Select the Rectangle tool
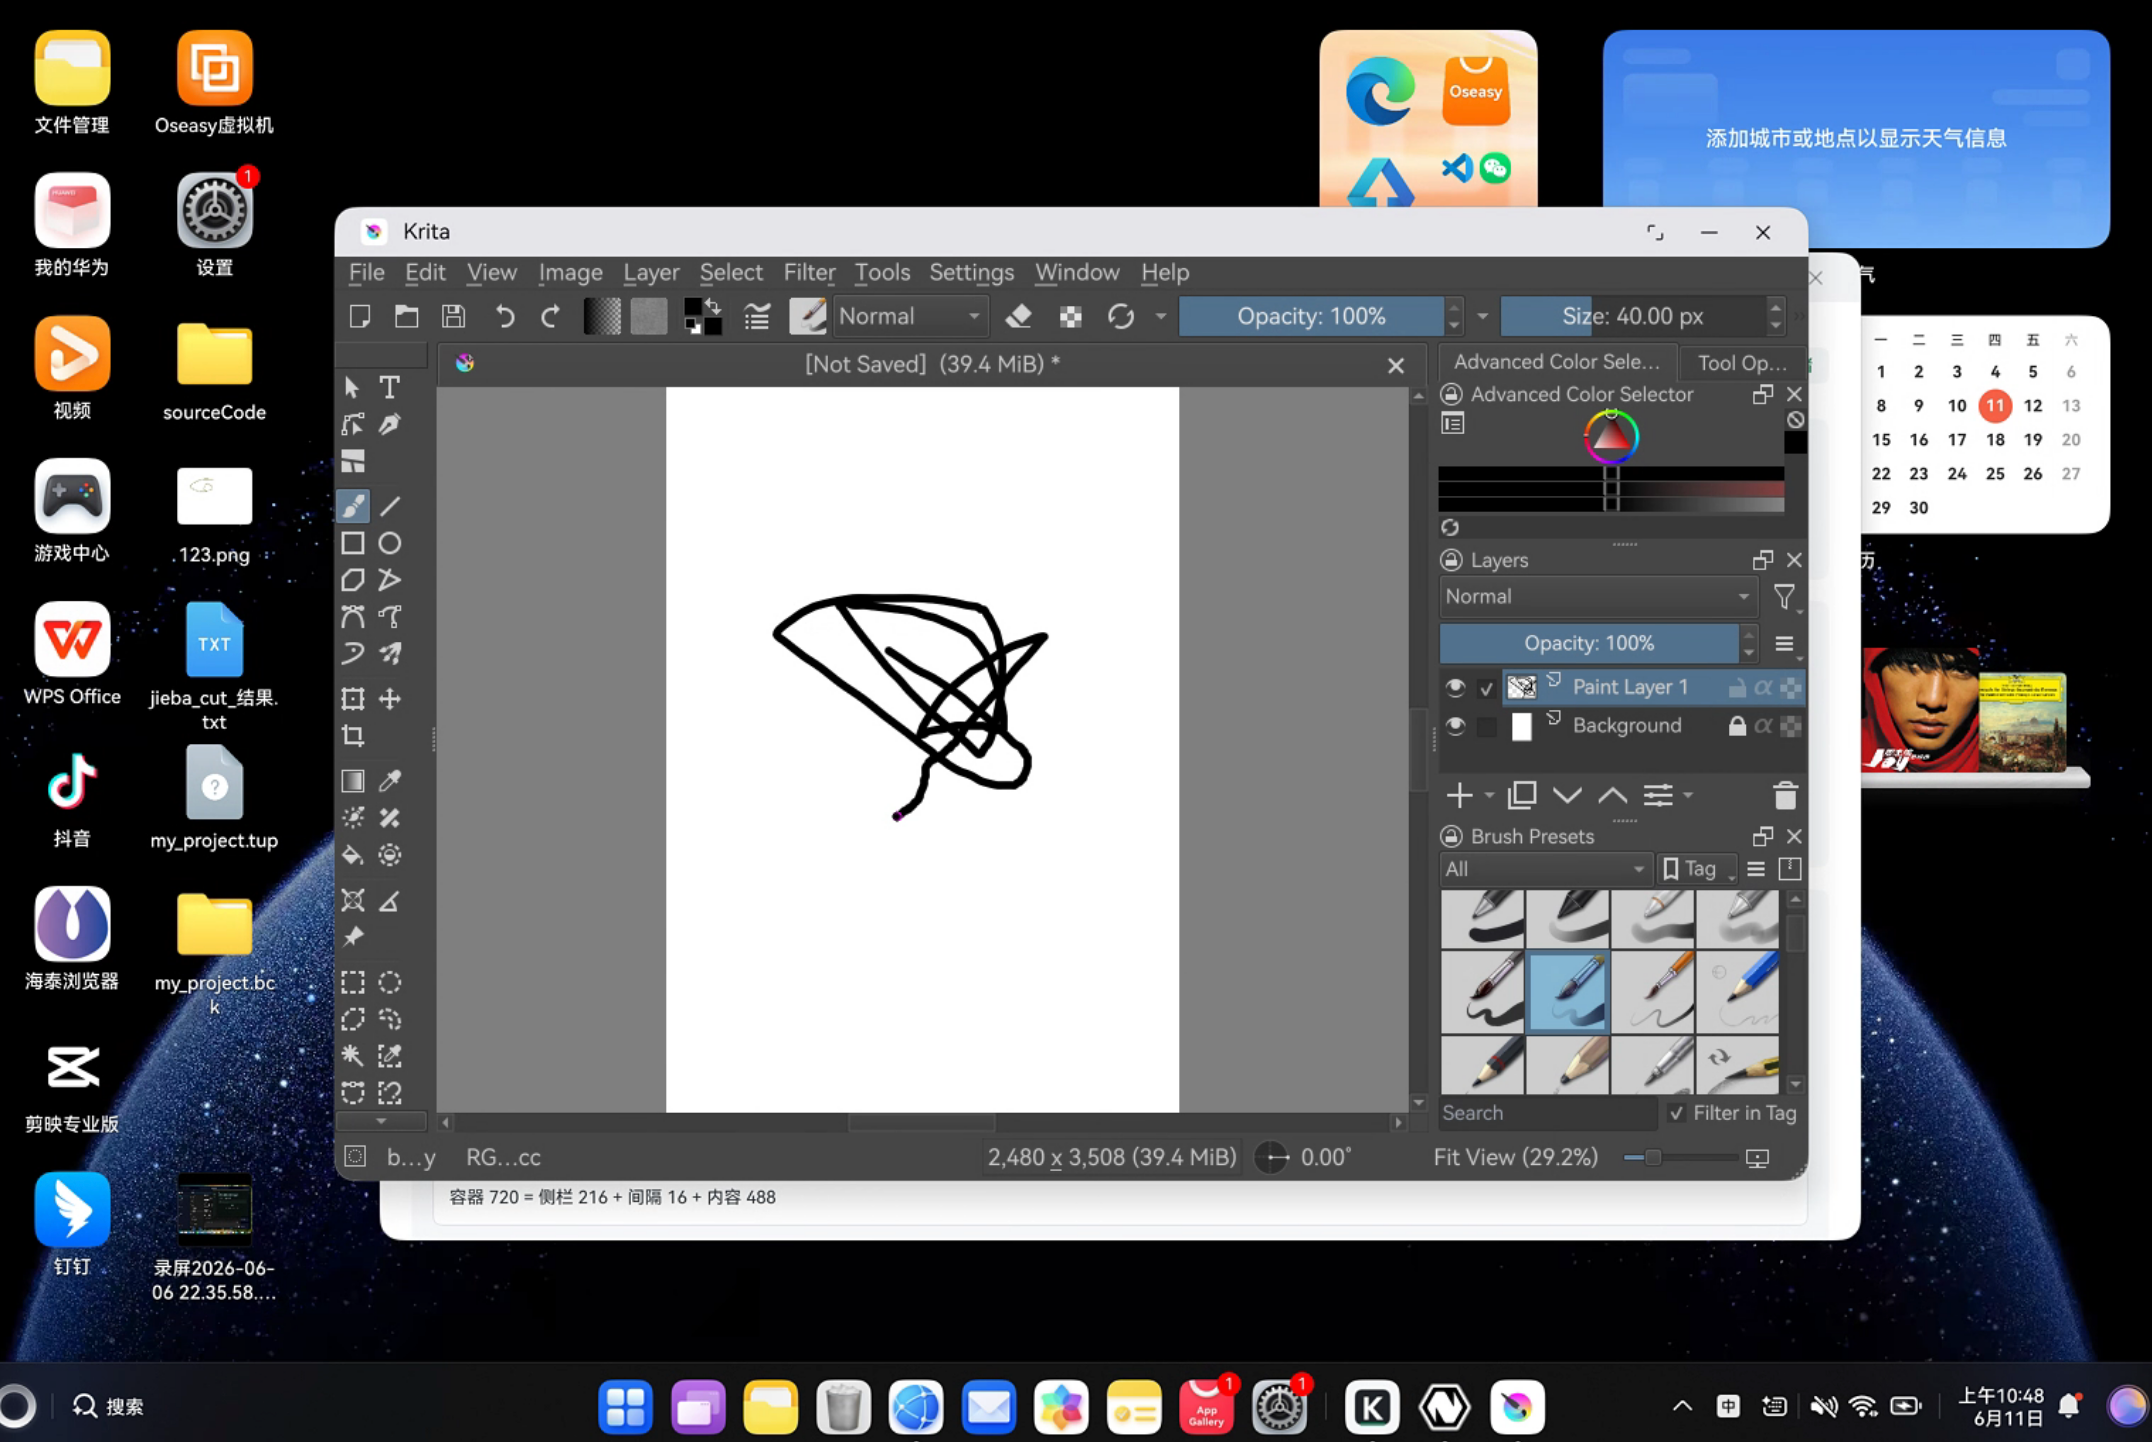The image size is (2152, 1442). (353, 543)
